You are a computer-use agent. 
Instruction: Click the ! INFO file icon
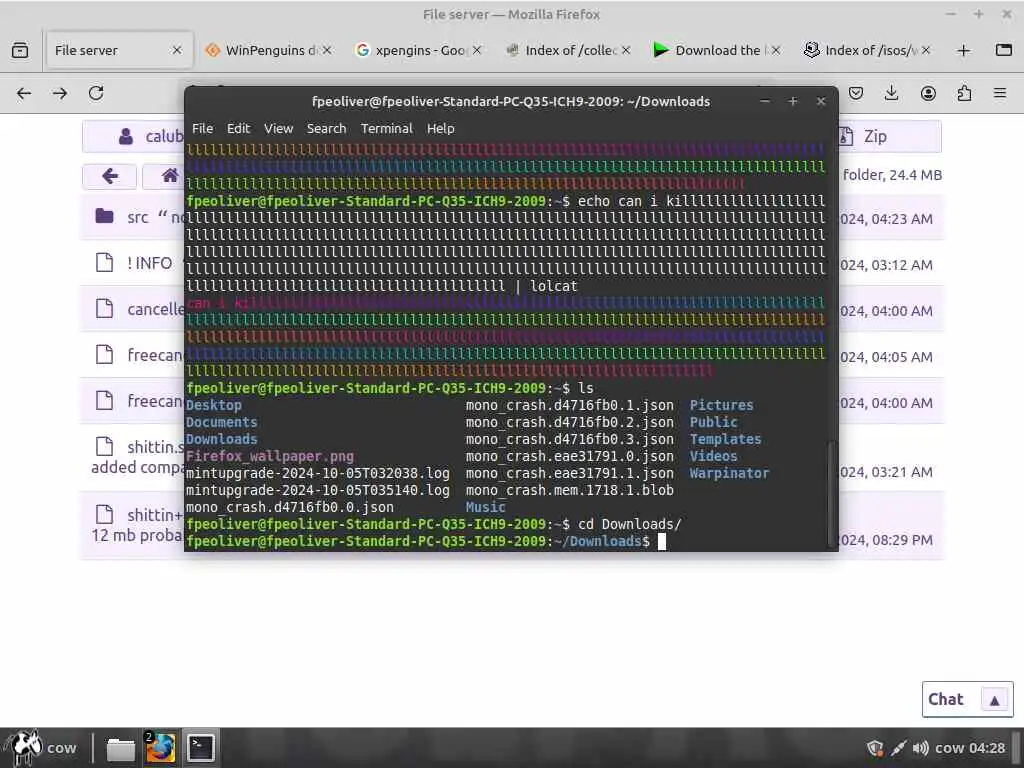coord(104,263)
